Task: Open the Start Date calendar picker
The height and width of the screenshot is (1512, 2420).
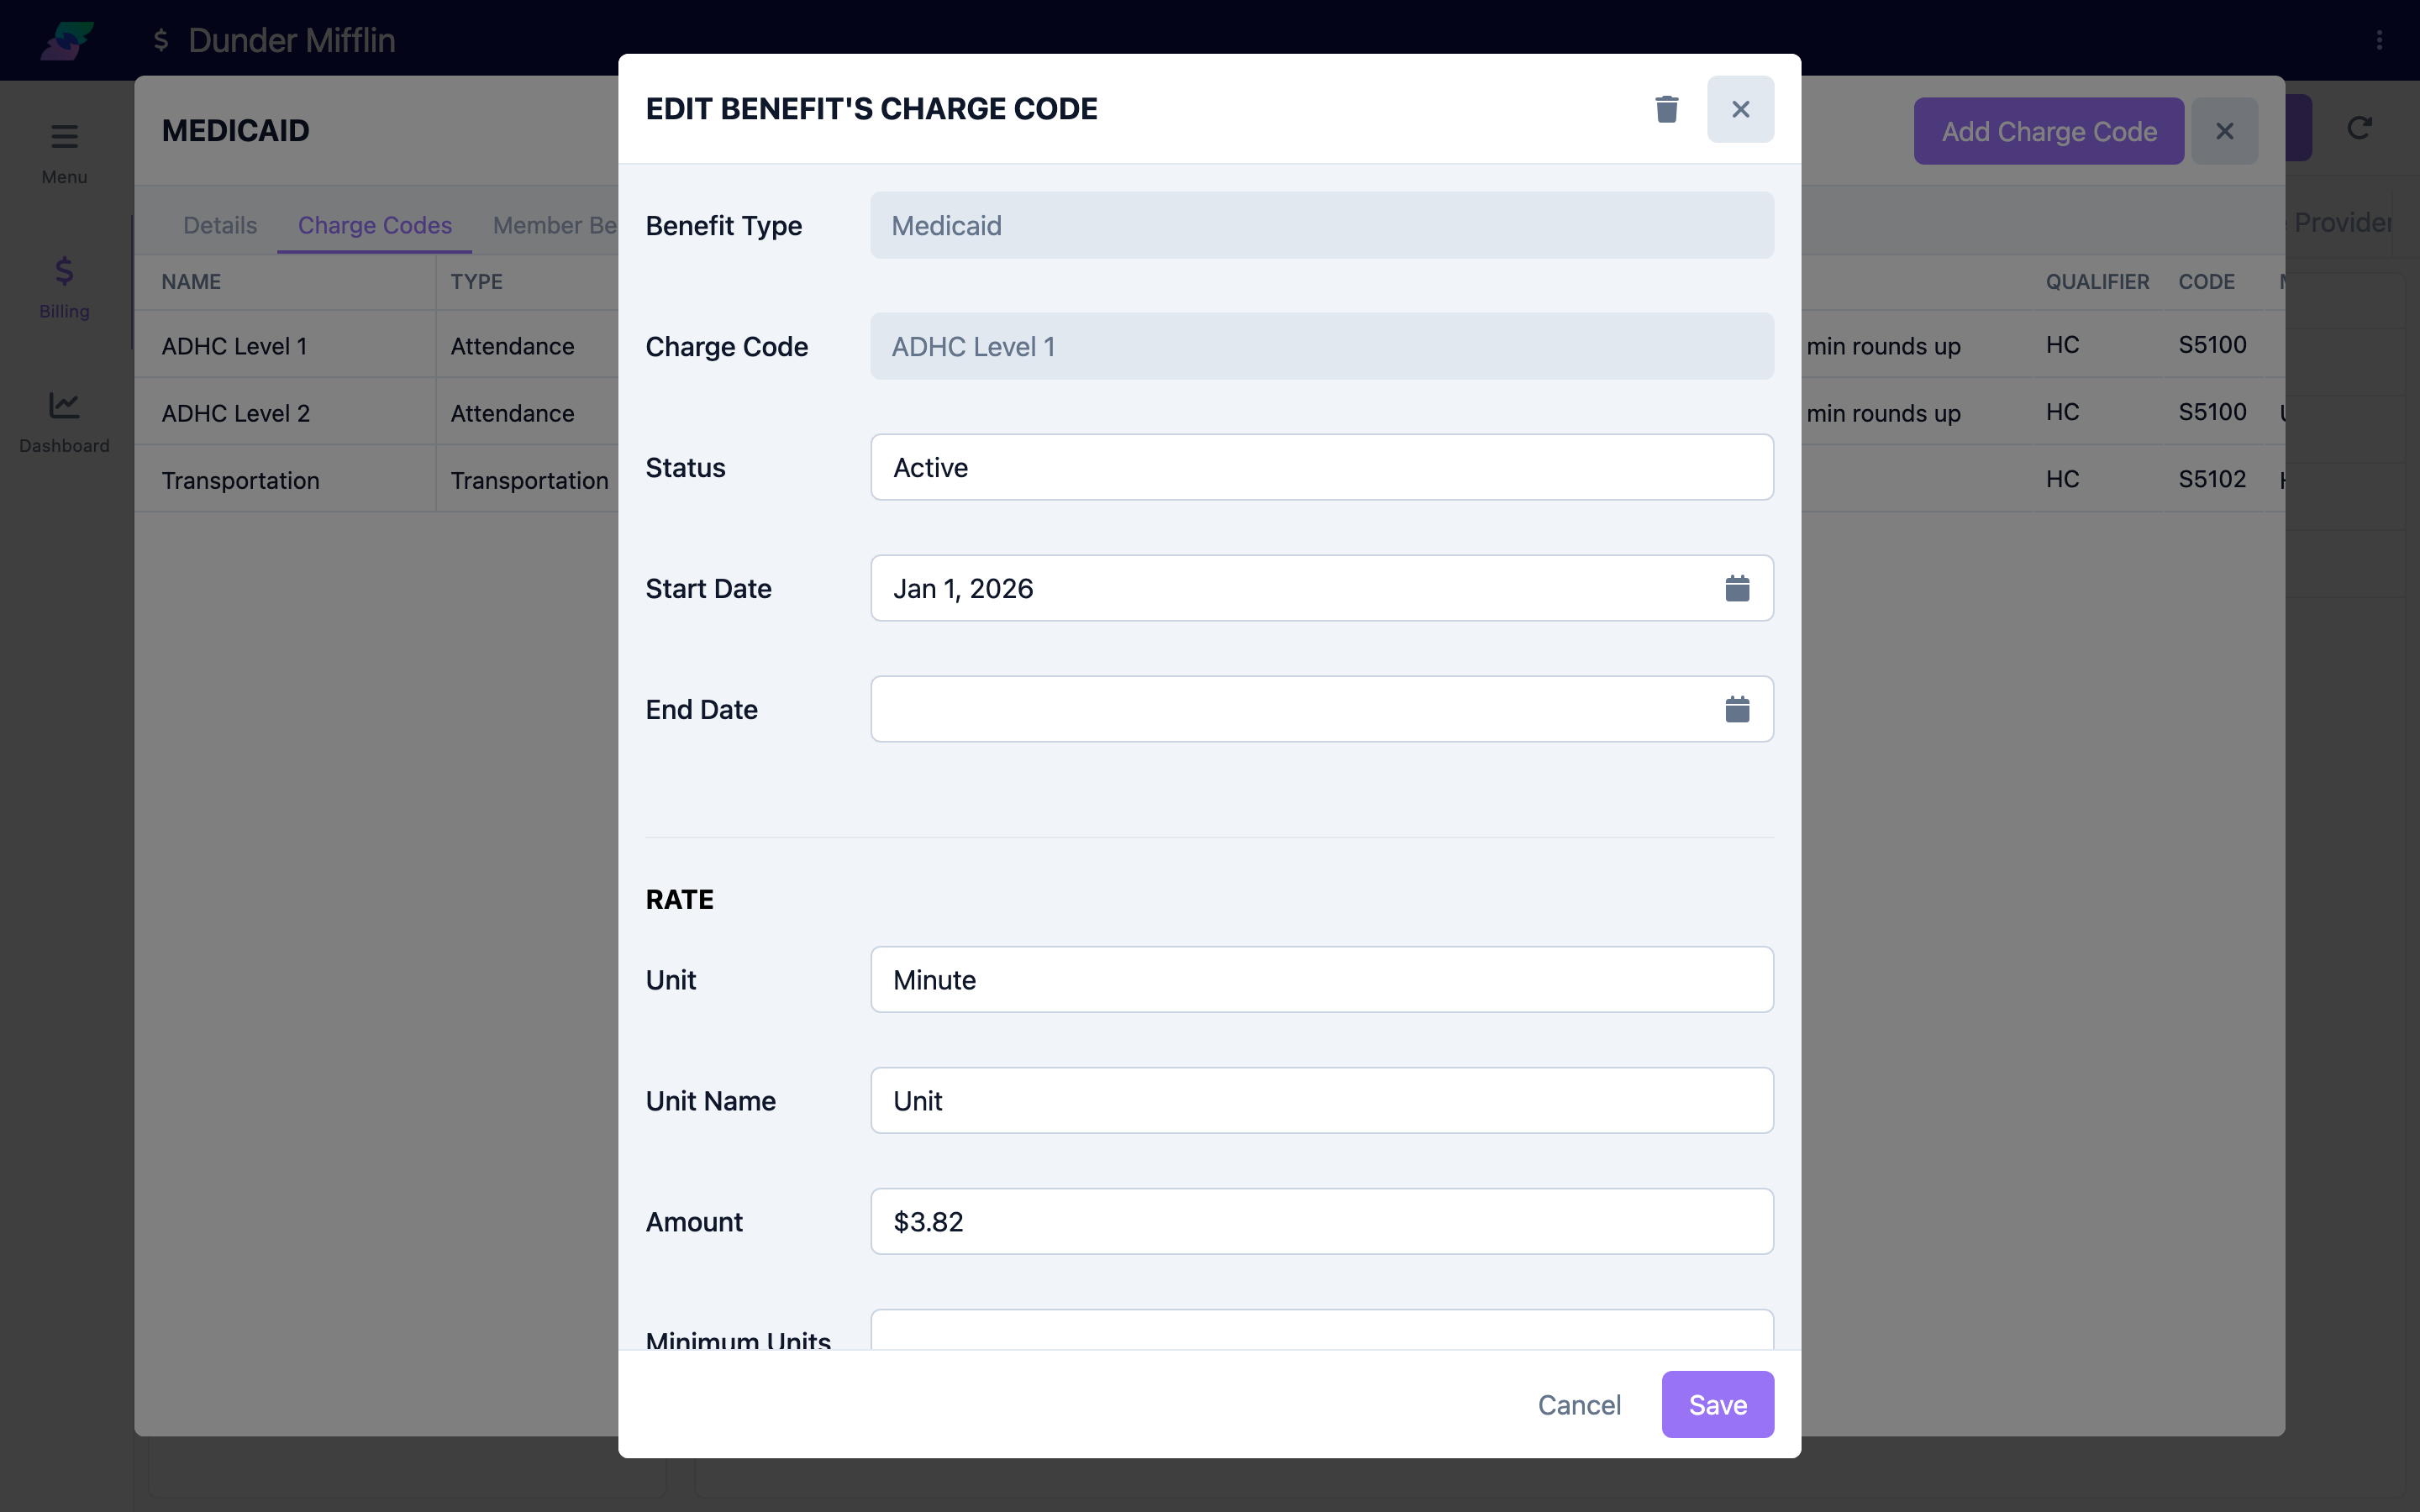Action: (1737, 588)
